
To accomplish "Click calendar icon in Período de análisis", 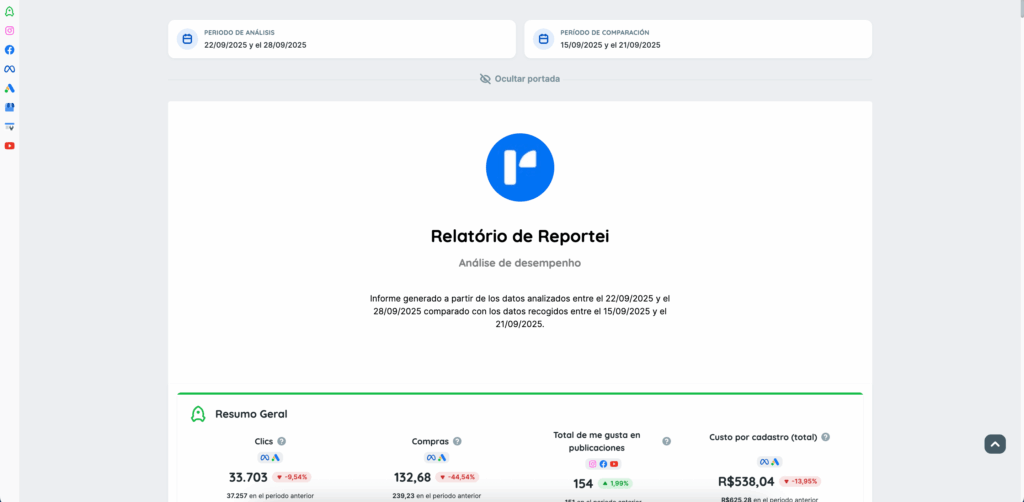I will pos(186,39).
